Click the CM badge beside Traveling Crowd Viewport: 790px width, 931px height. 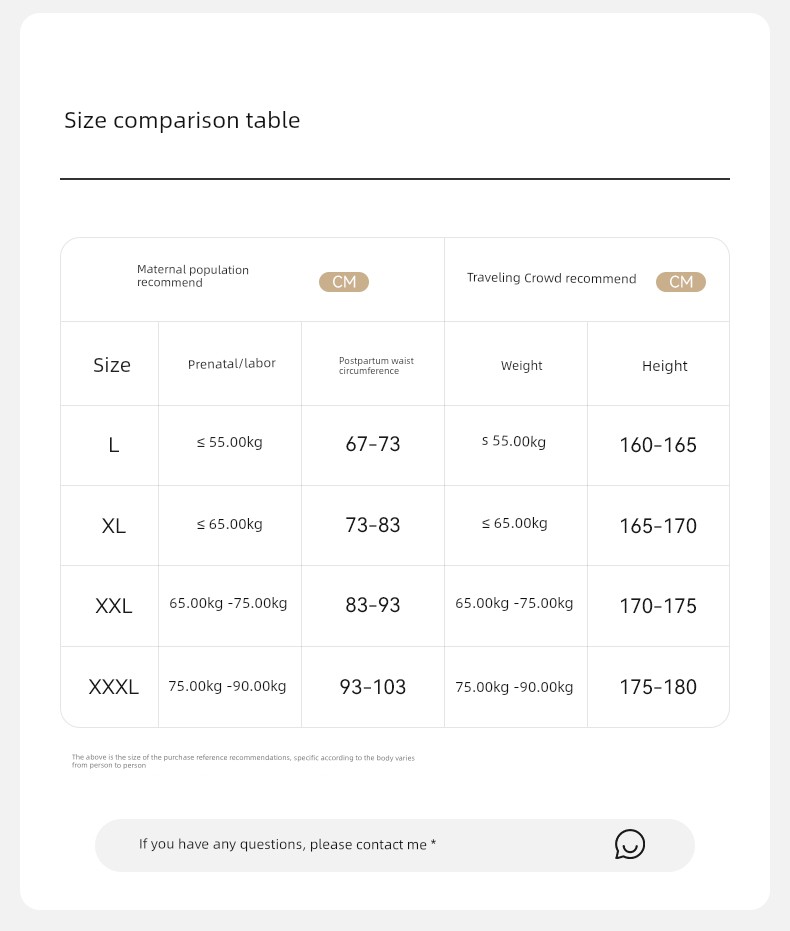(681, 282)
